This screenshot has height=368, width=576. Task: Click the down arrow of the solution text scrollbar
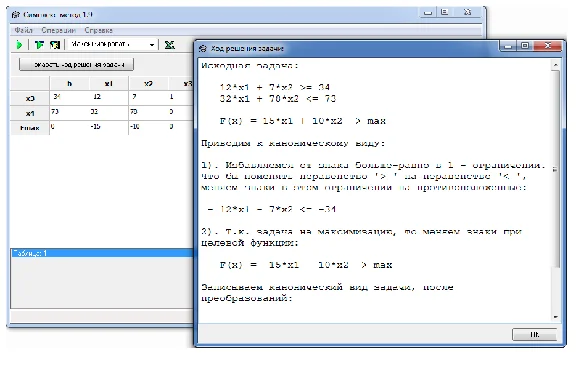(555, 317)
